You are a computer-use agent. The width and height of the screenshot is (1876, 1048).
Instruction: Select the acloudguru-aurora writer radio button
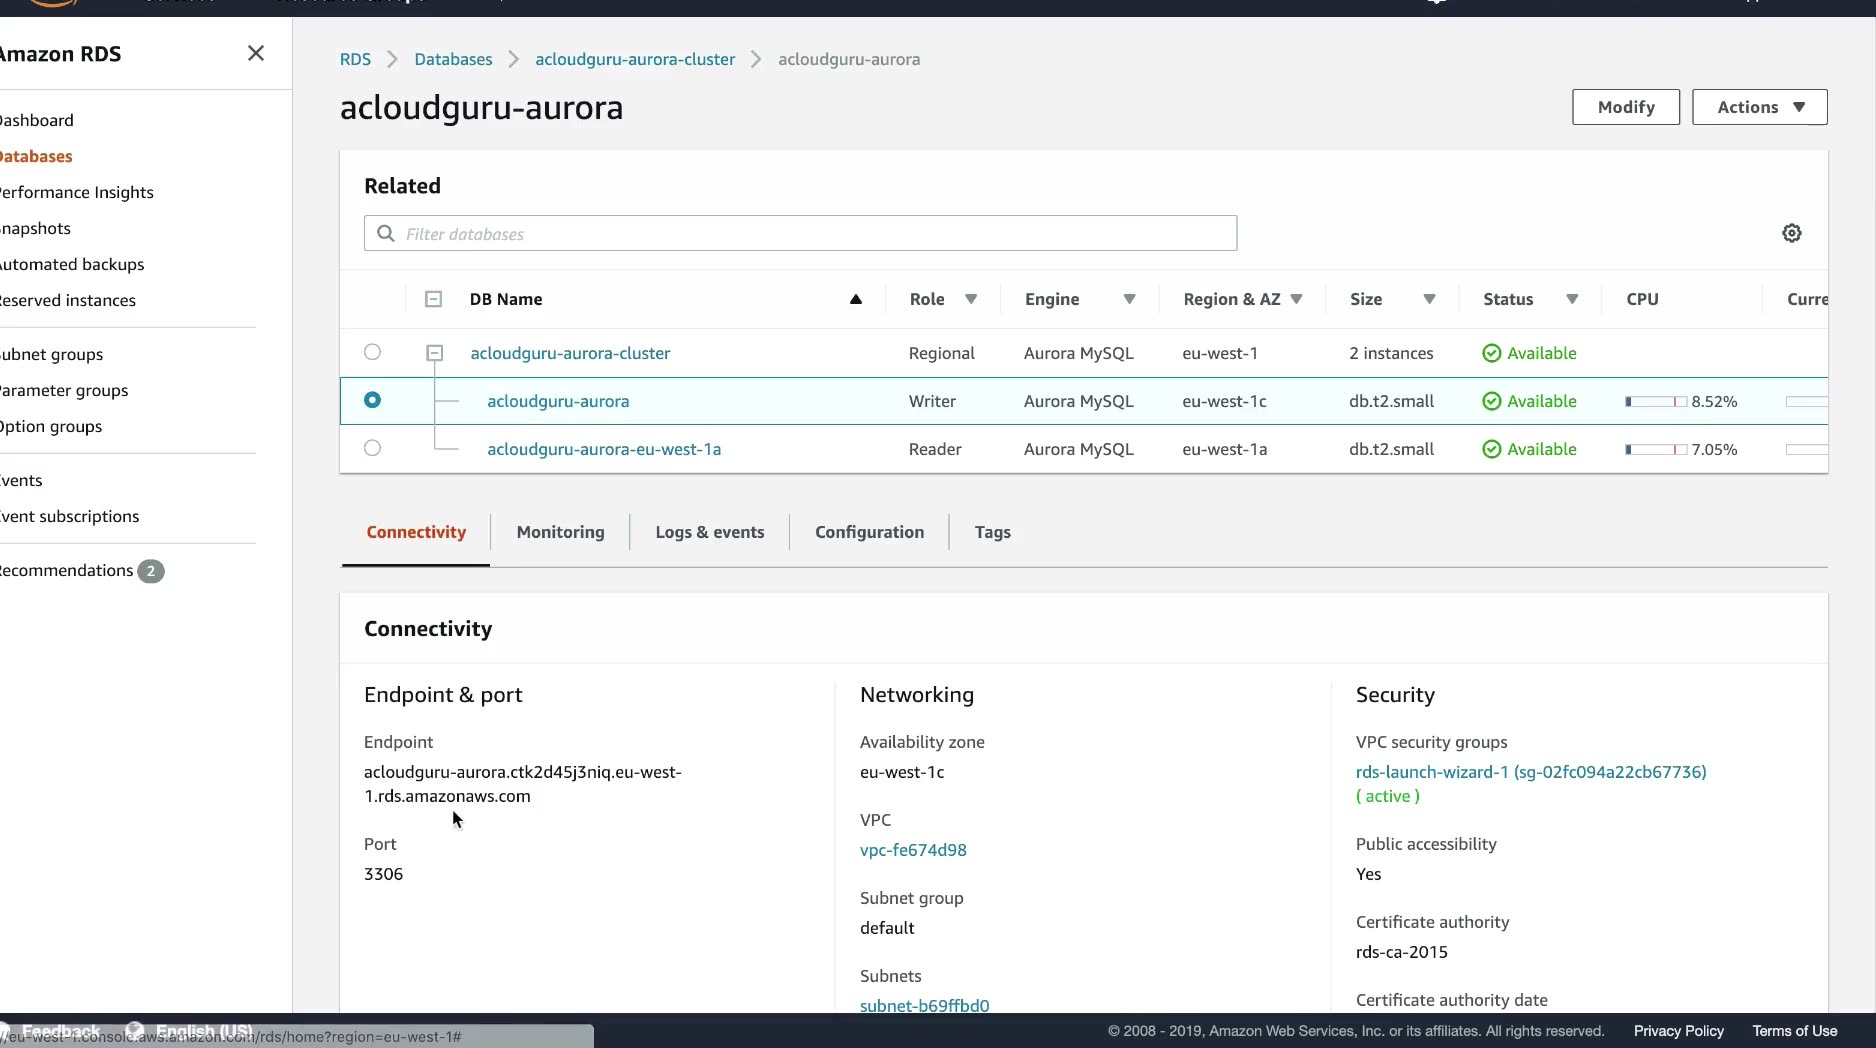point(372,400)
